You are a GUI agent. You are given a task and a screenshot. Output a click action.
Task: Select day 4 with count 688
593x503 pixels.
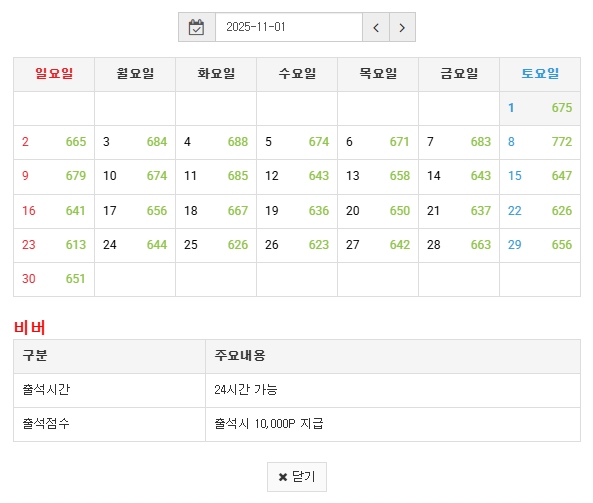[216, 142]
